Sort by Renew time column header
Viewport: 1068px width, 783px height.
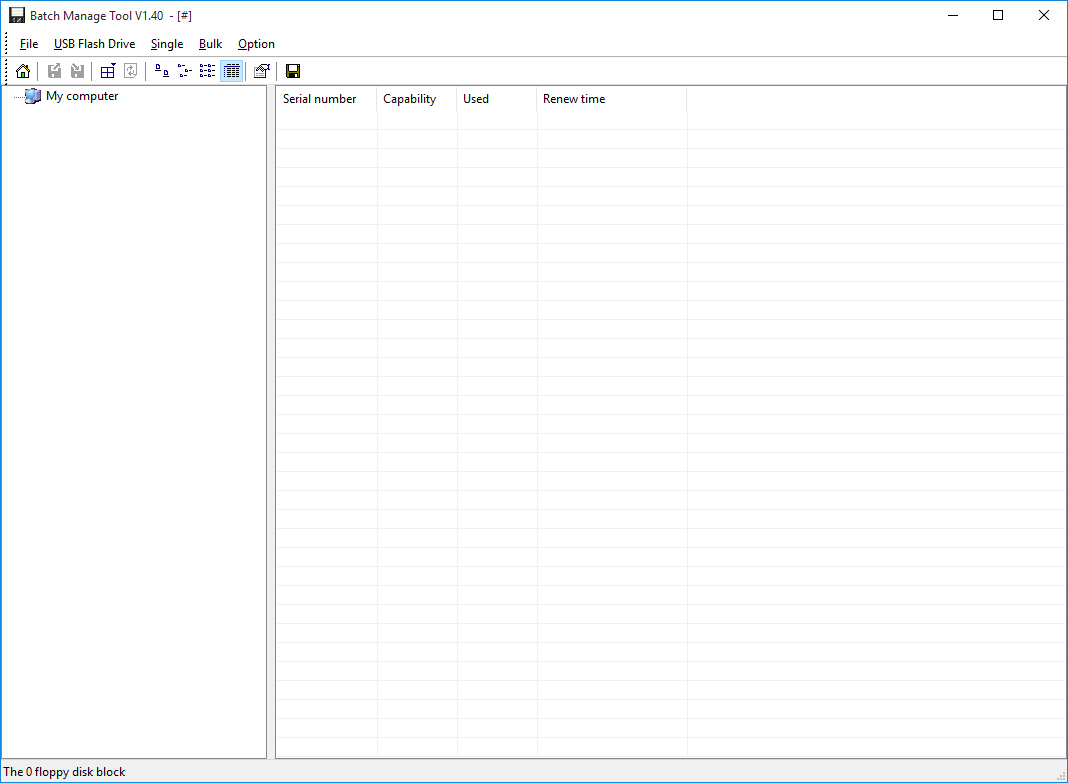[612, 99]
